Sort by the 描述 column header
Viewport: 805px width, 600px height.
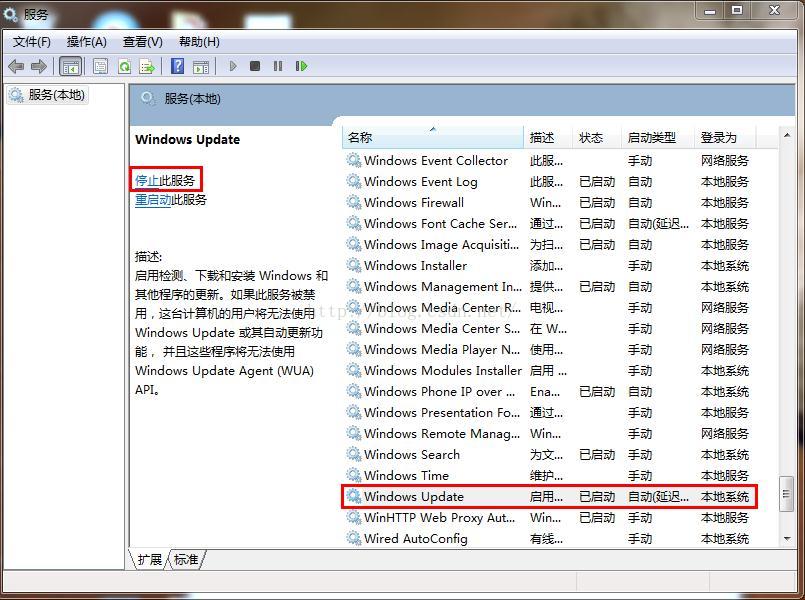click(548, 138)
